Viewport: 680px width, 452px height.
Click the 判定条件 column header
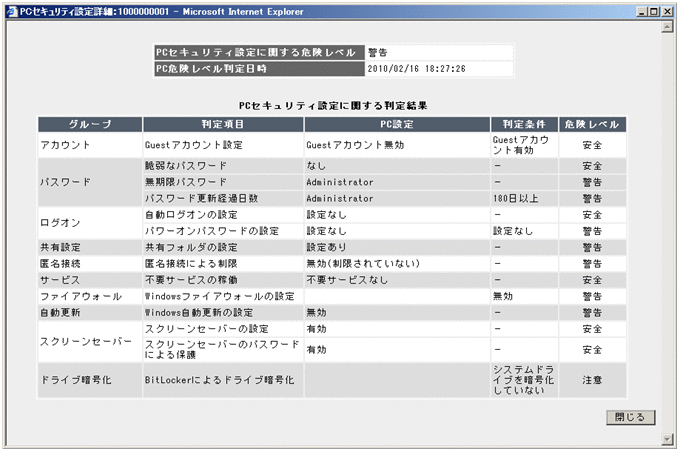pos(524,124)
